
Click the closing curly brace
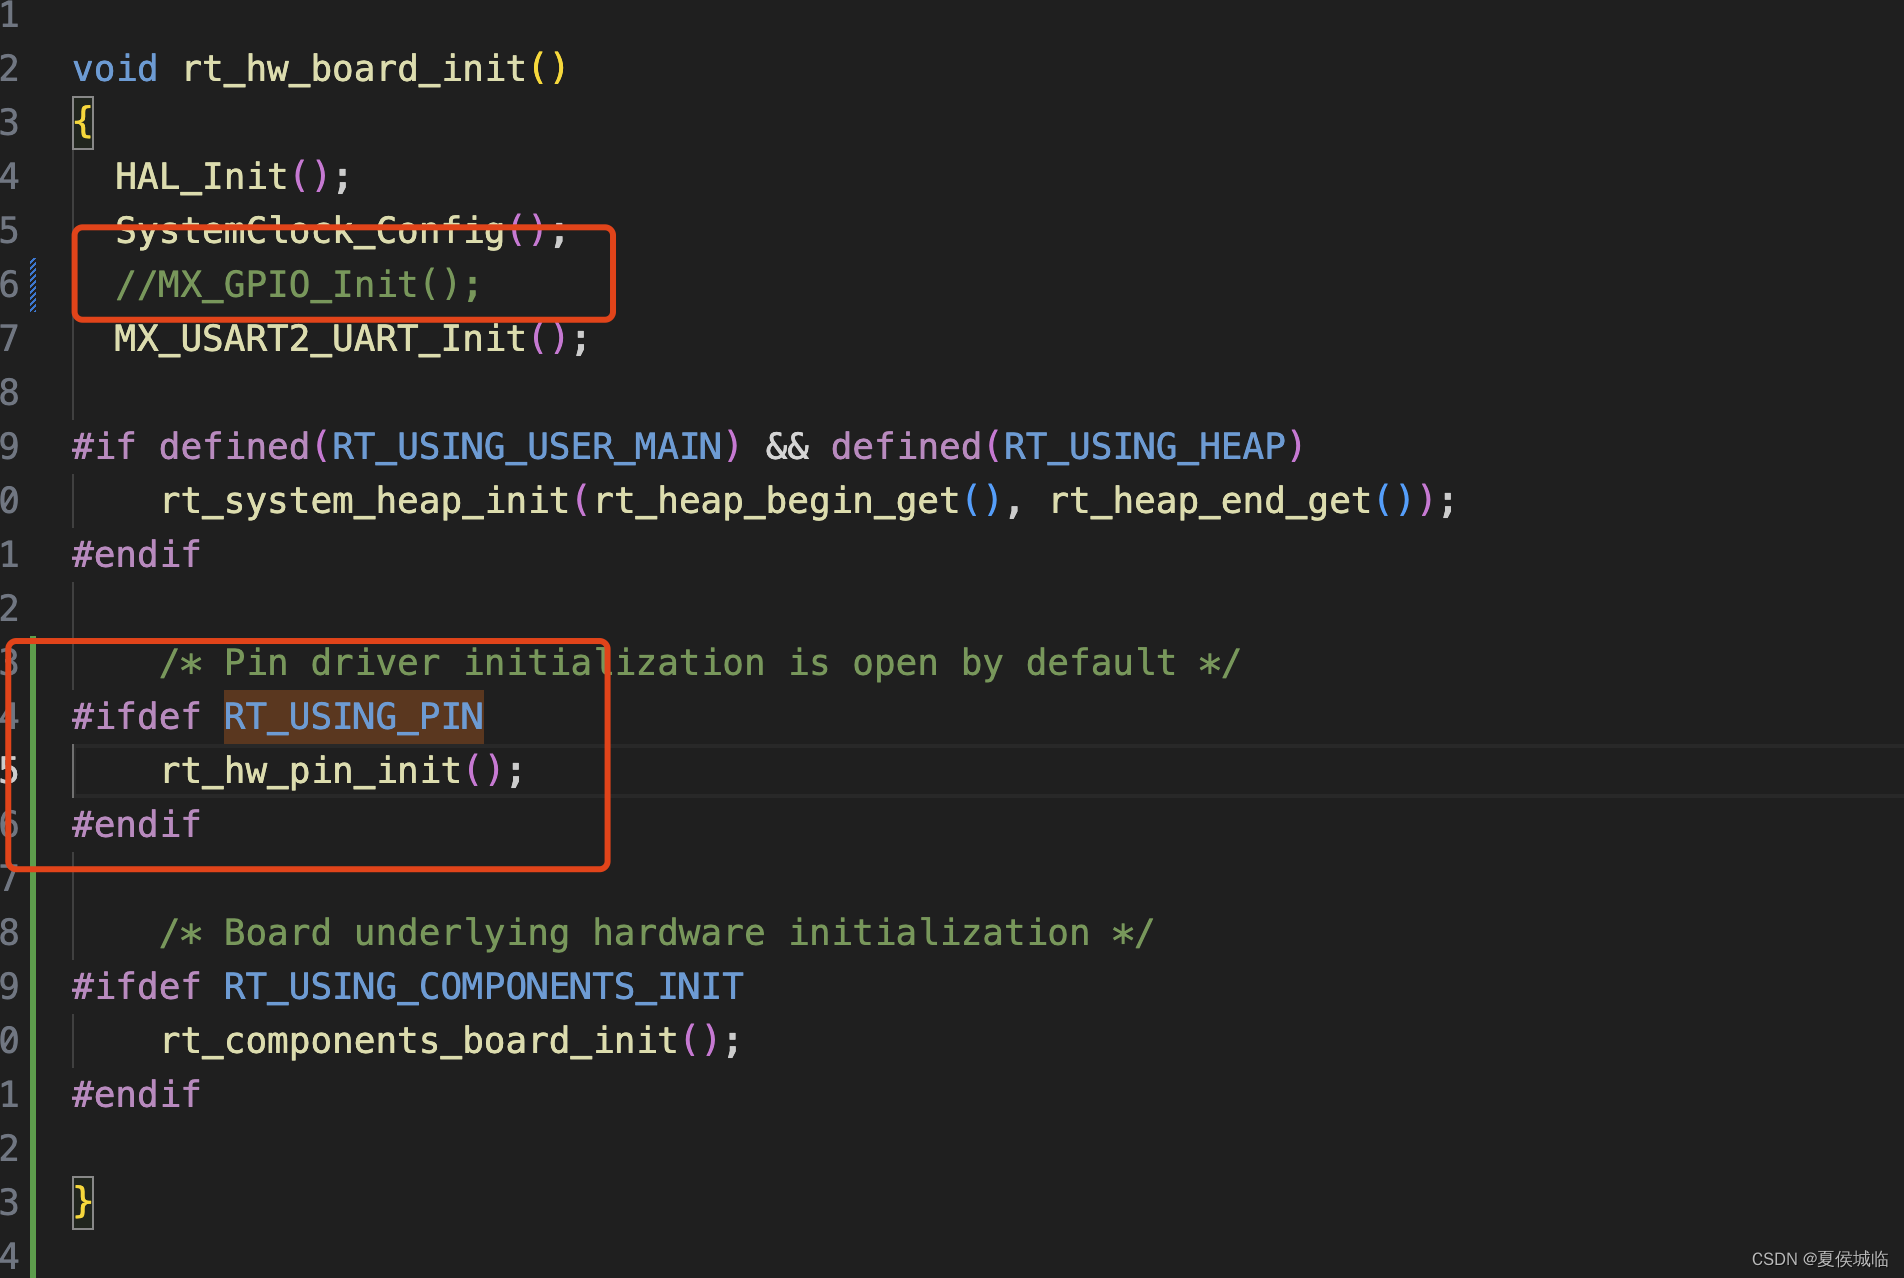click(x=83, y=1203)
